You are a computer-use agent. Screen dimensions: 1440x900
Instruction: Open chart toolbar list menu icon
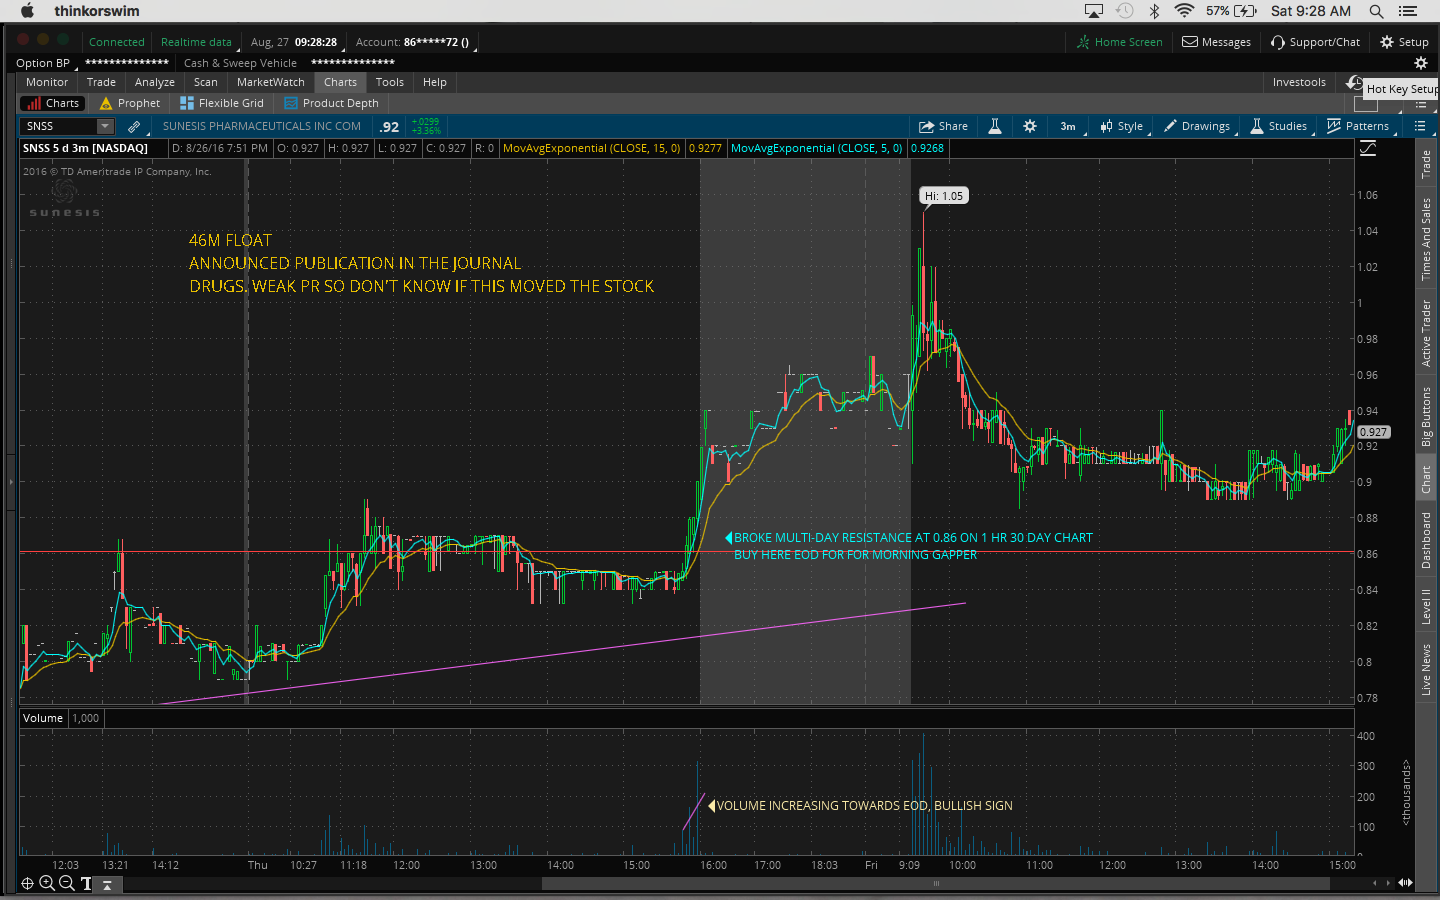1420,126
